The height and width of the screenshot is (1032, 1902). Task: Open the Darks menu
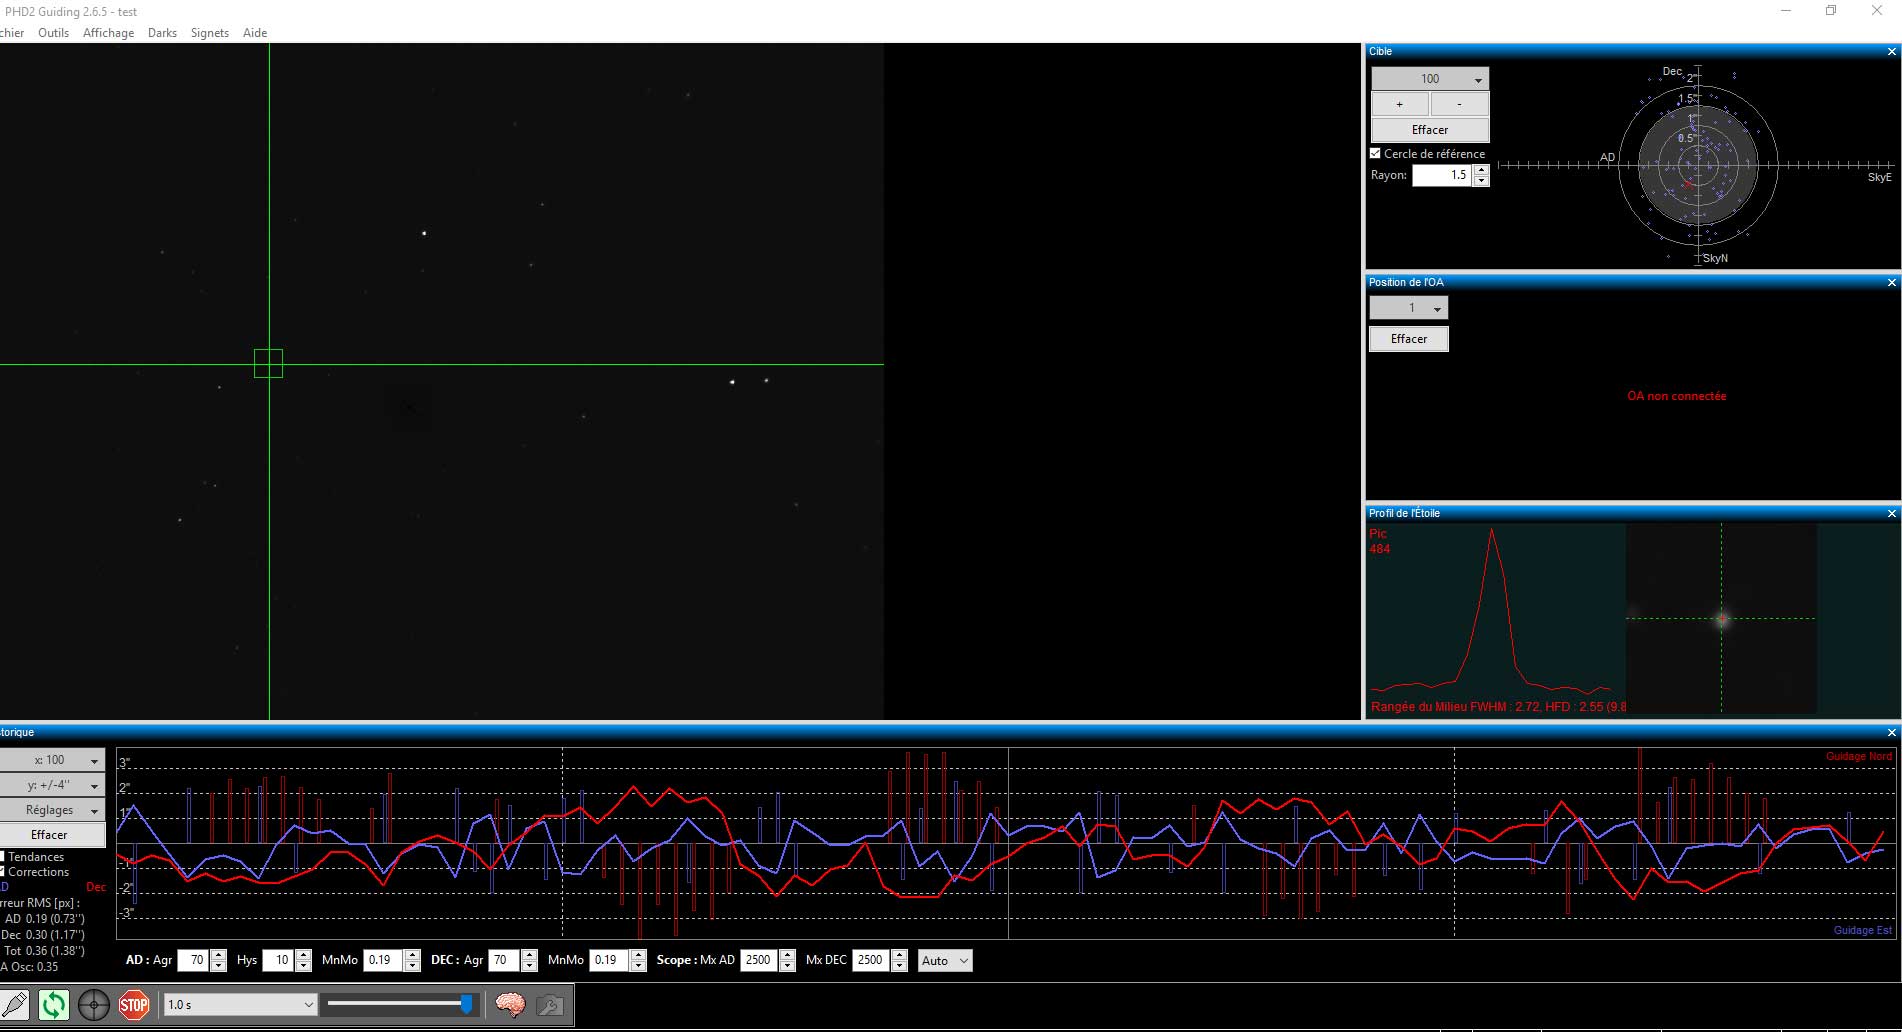point(162,33)
